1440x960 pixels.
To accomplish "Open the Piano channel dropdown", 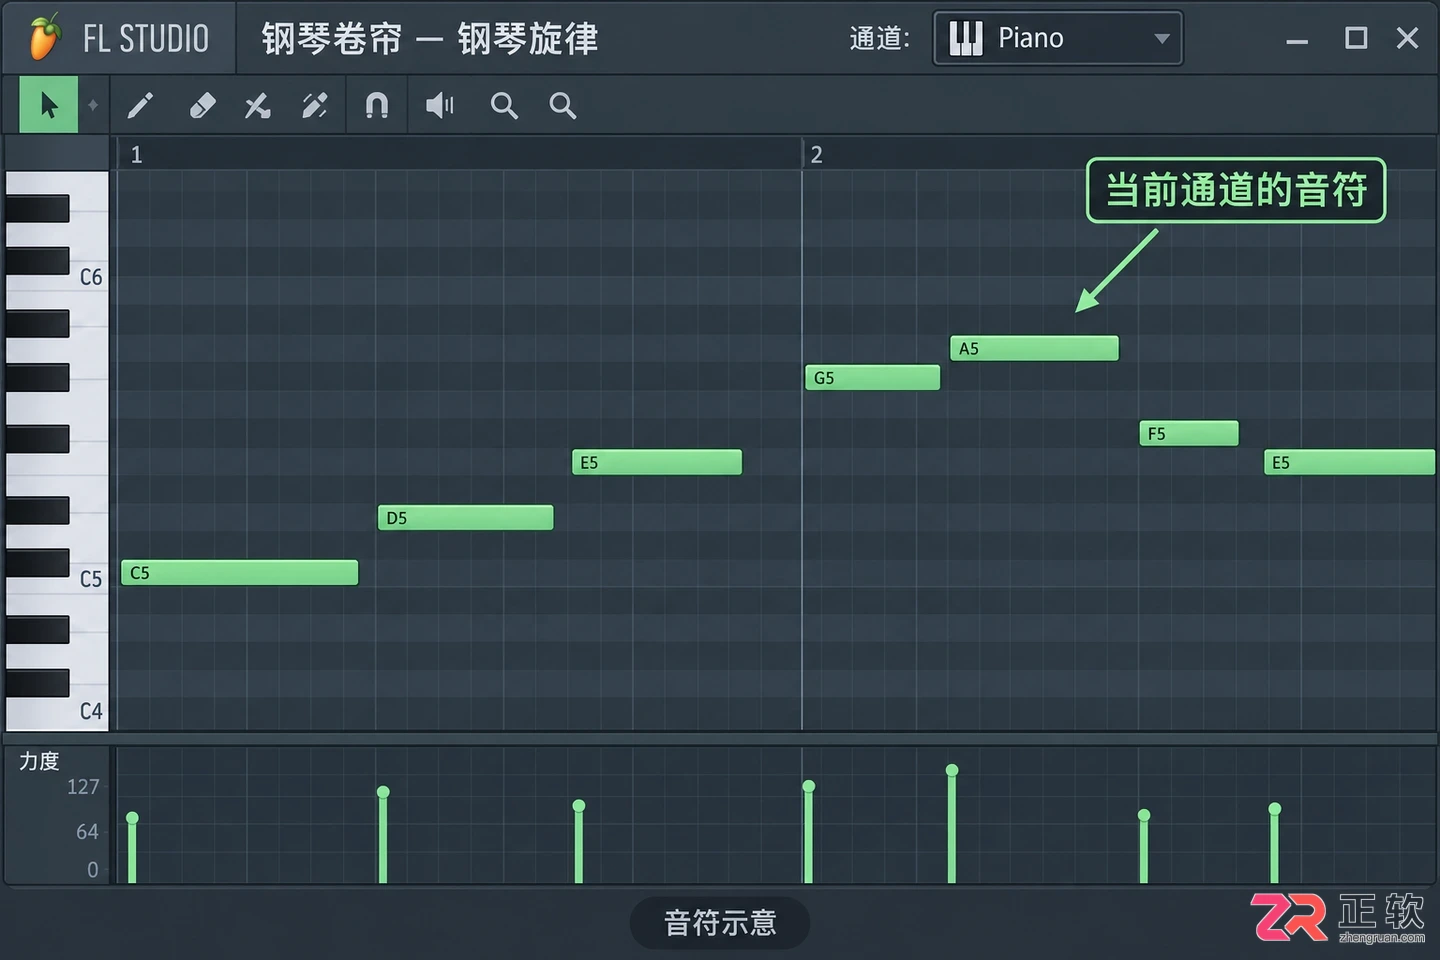I will 1057,38.
